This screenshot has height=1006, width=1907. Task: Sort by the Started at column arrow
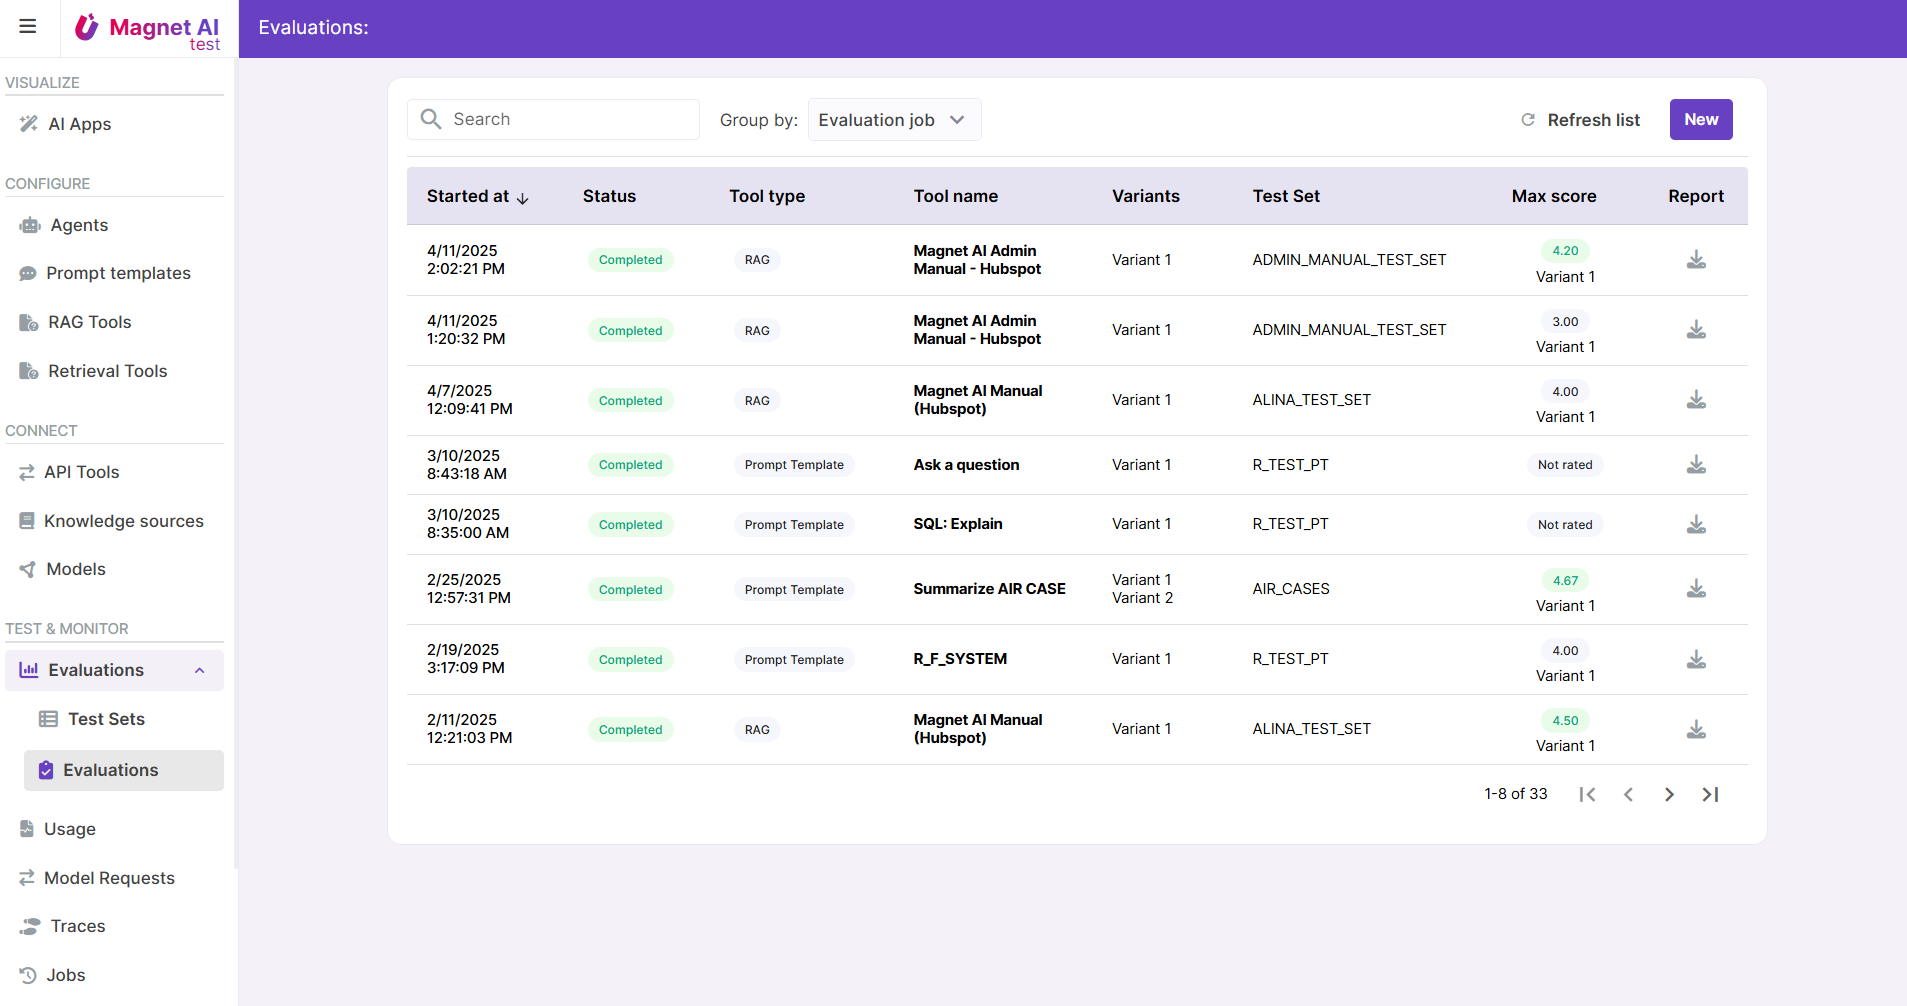(522, 198)
